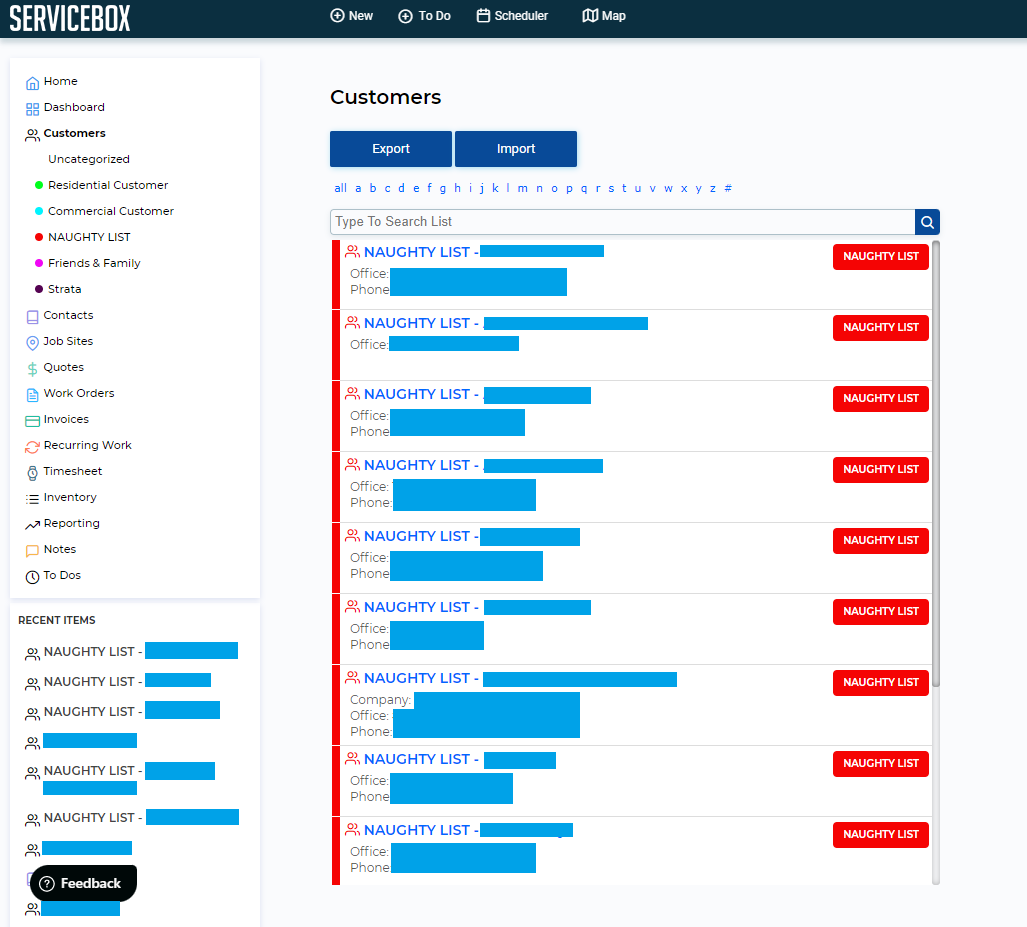Open the To Do menu item
The height and width of the screenshot is (927, 1027).
(424, 16)
